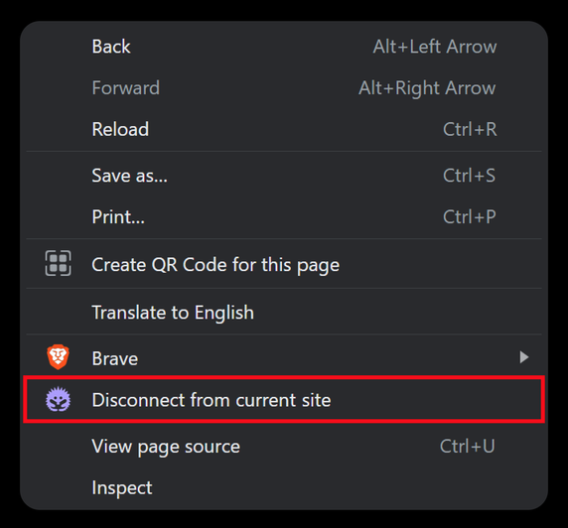This screenshot has height=528, width=568.
Task: Select Disconnect from current site
Action: coord(284,399)
